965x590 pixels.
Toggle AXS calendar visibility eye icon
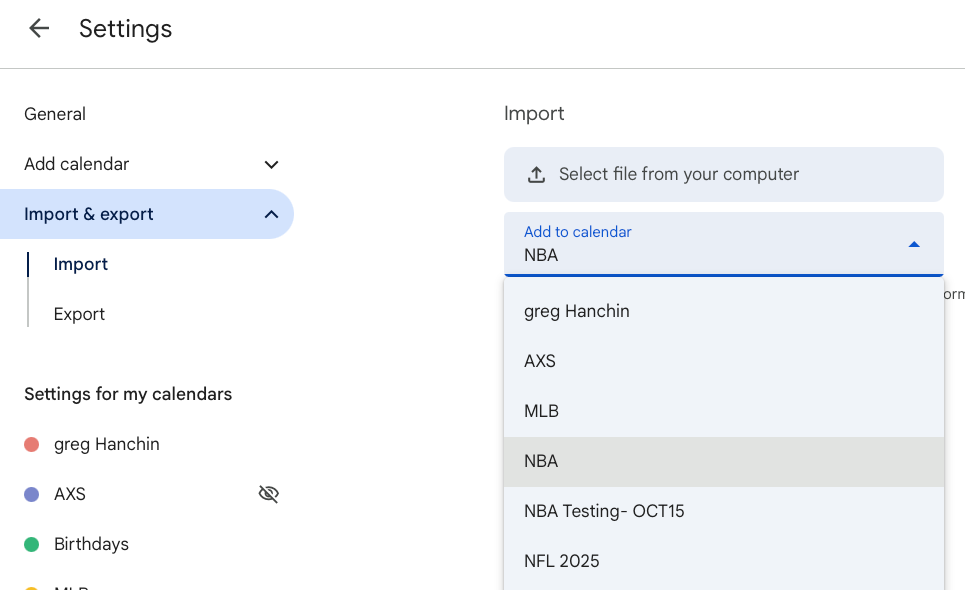268,494
